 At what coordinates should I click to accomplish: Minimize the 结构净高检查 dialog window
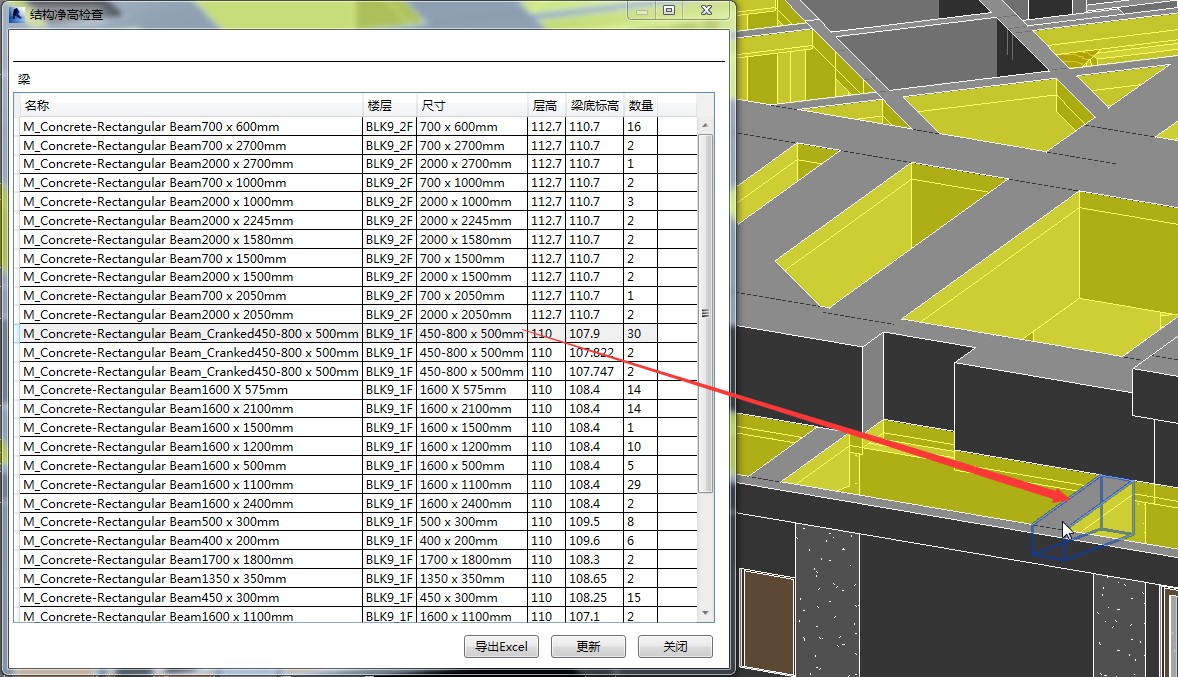(x=641, y=10)
